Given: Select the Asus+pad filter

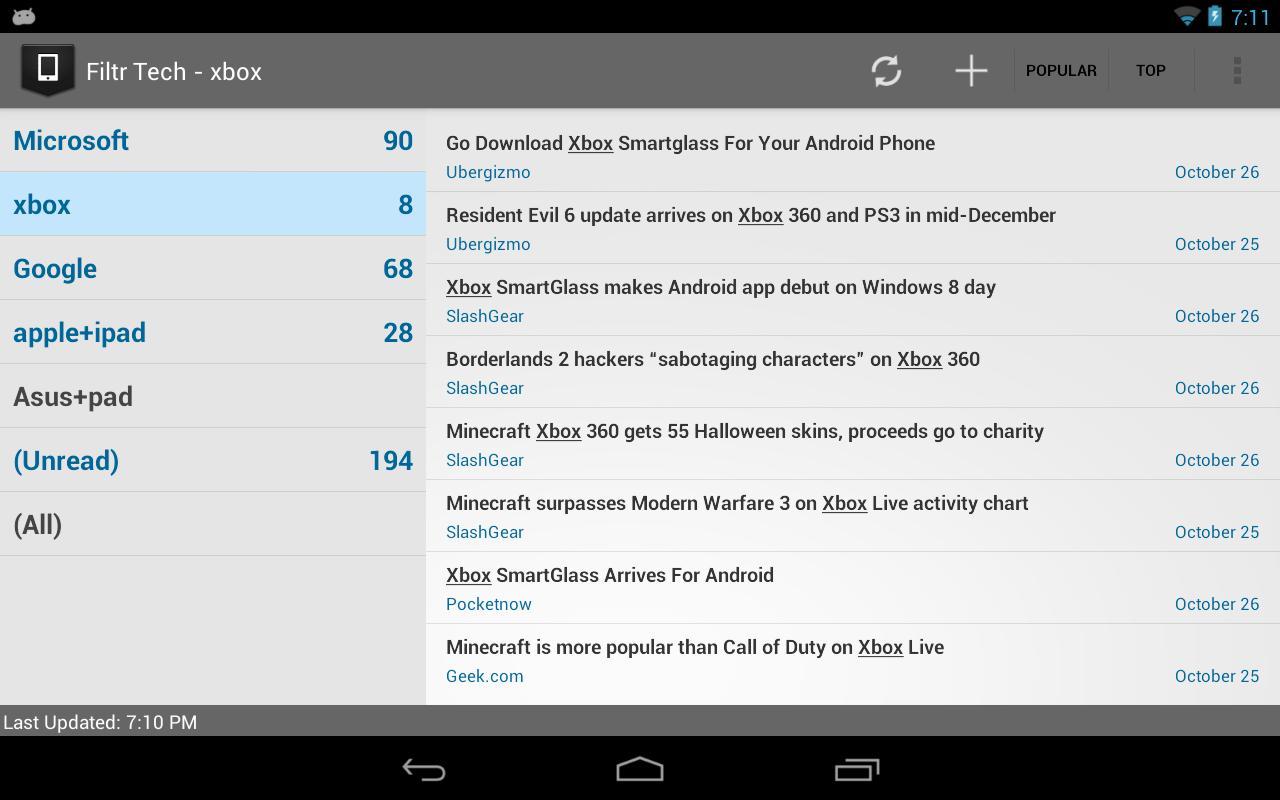Looking at the screenshot, I should tap(213, 396).
